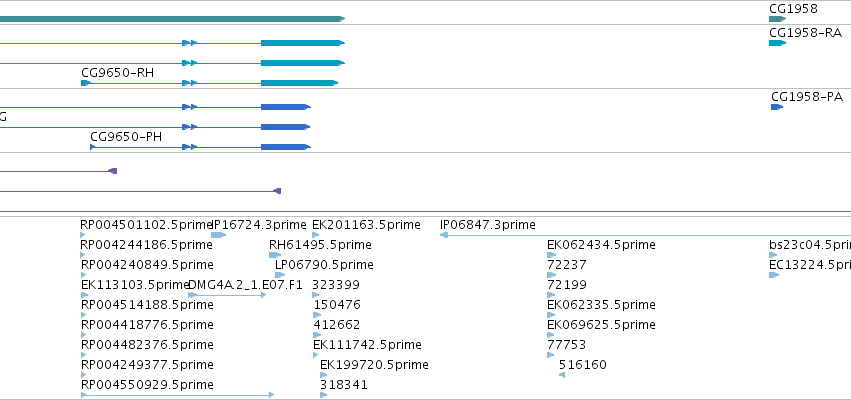Open EST RP004482376.5prime
The width and height of the screenshot is (851, 400).
tap(147, 345)
